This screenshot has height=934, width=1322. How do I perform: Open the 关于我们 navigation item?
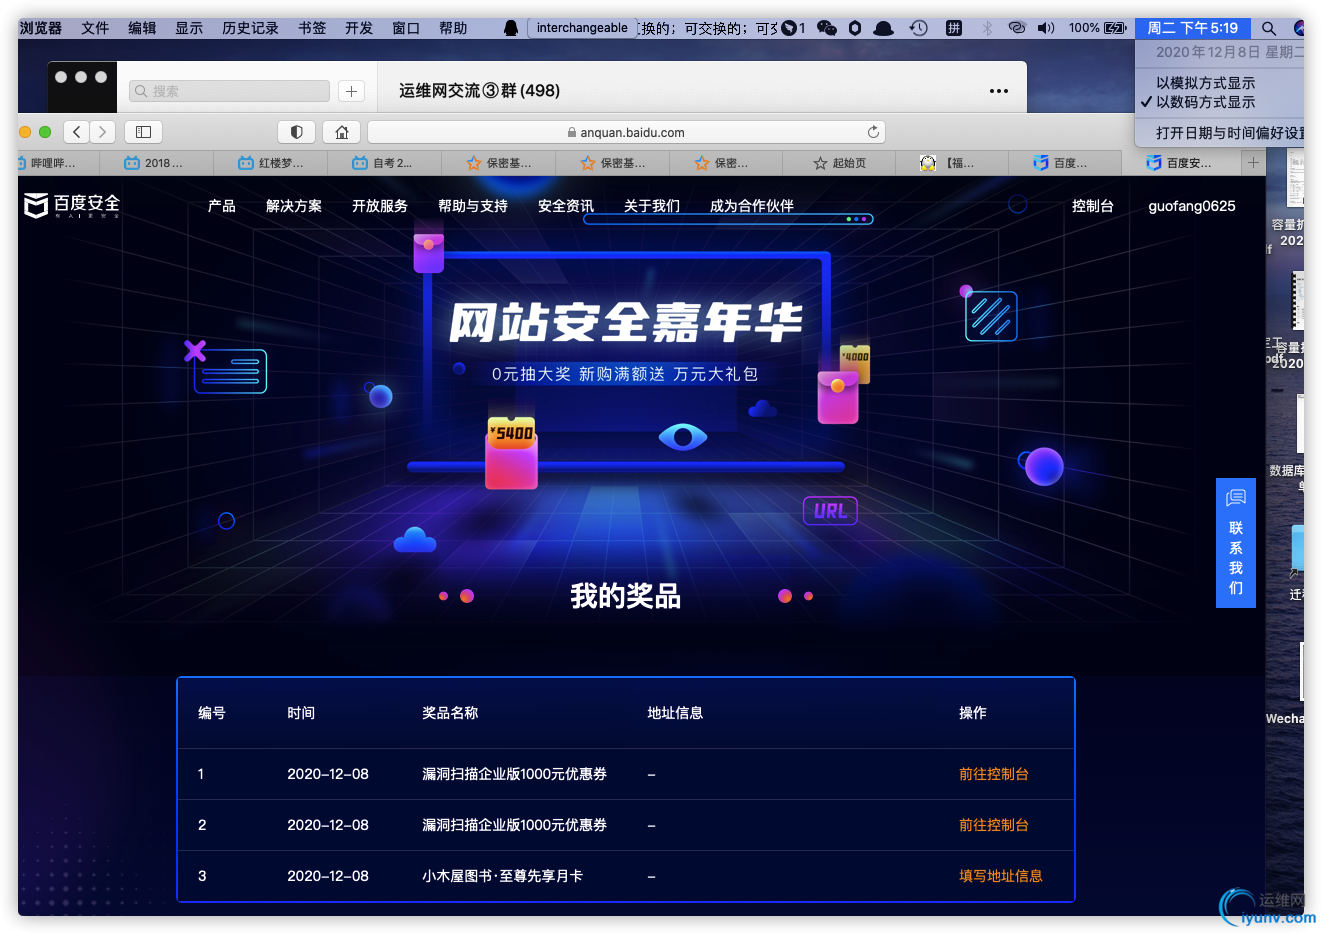(652, 206)
